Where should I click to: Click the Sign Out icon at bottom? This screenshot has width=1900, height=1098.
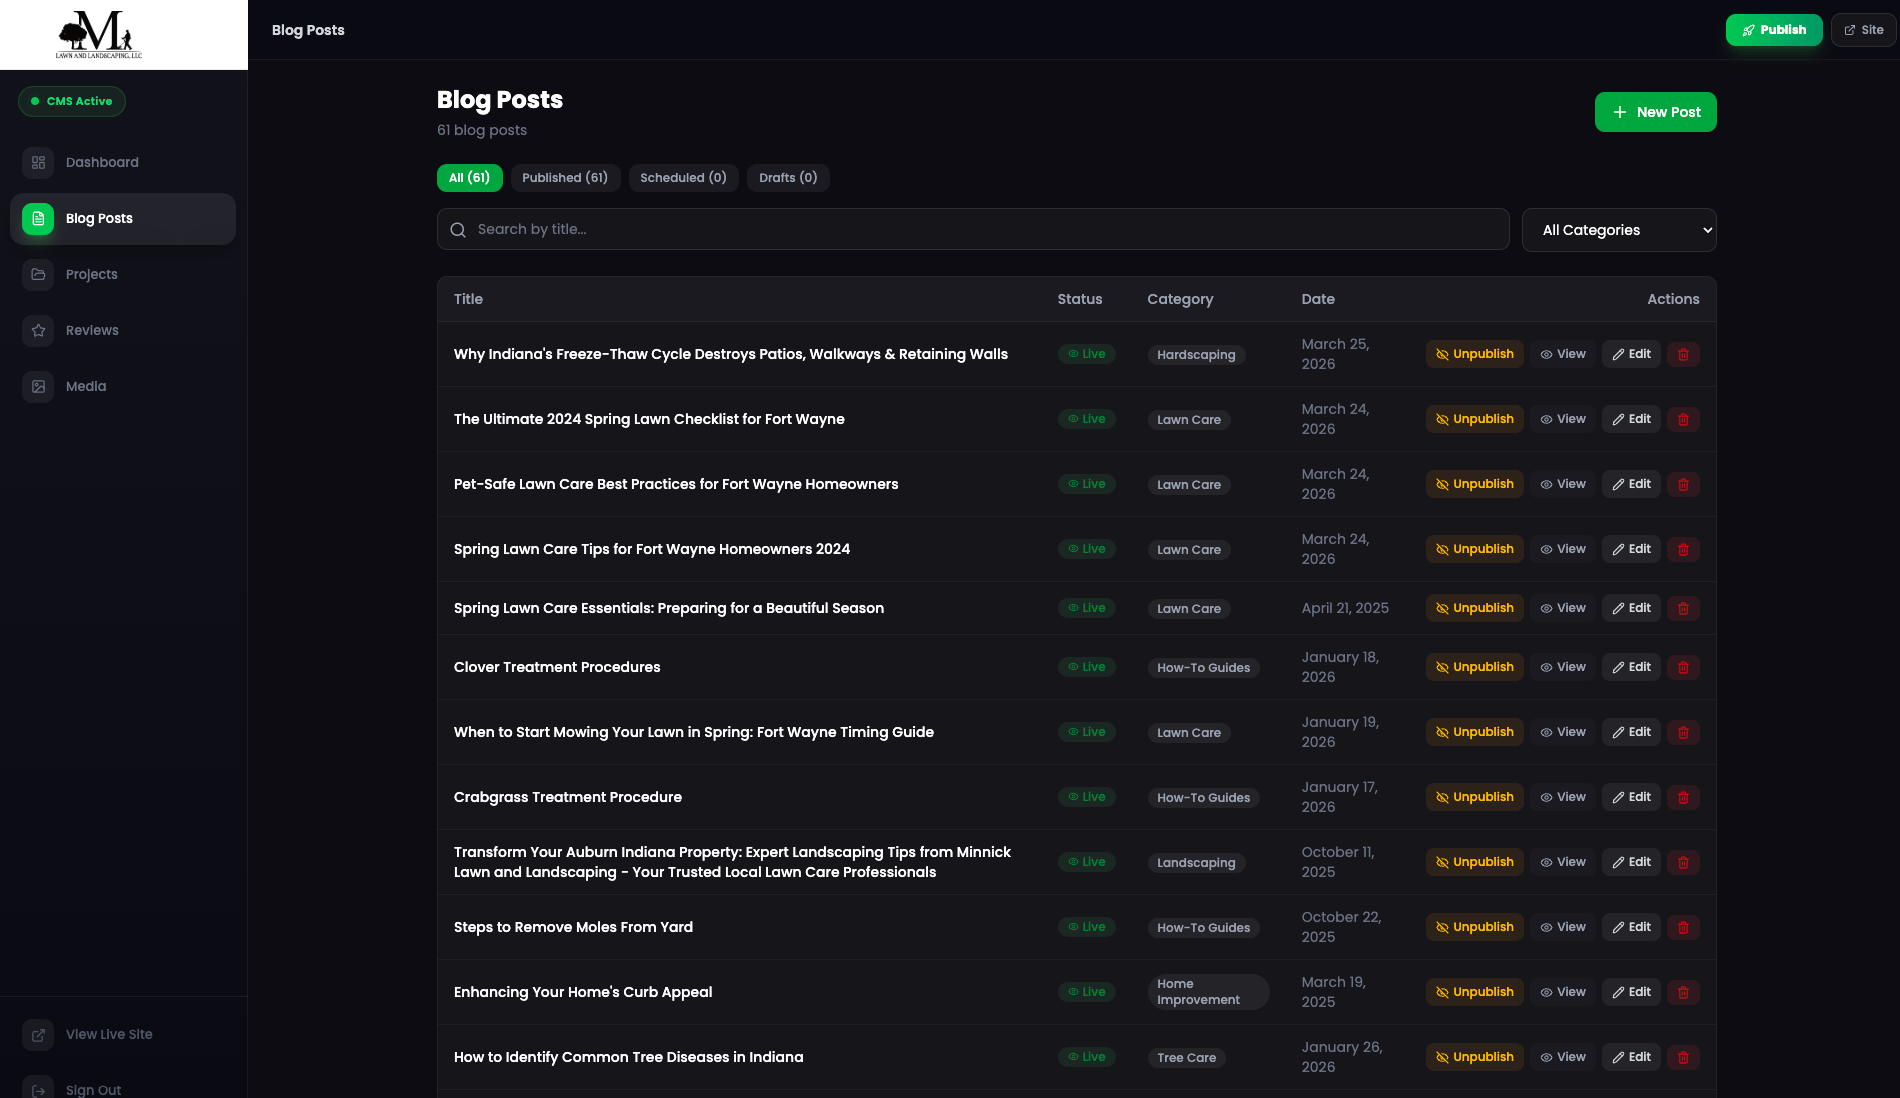(x=38, y=1090)
